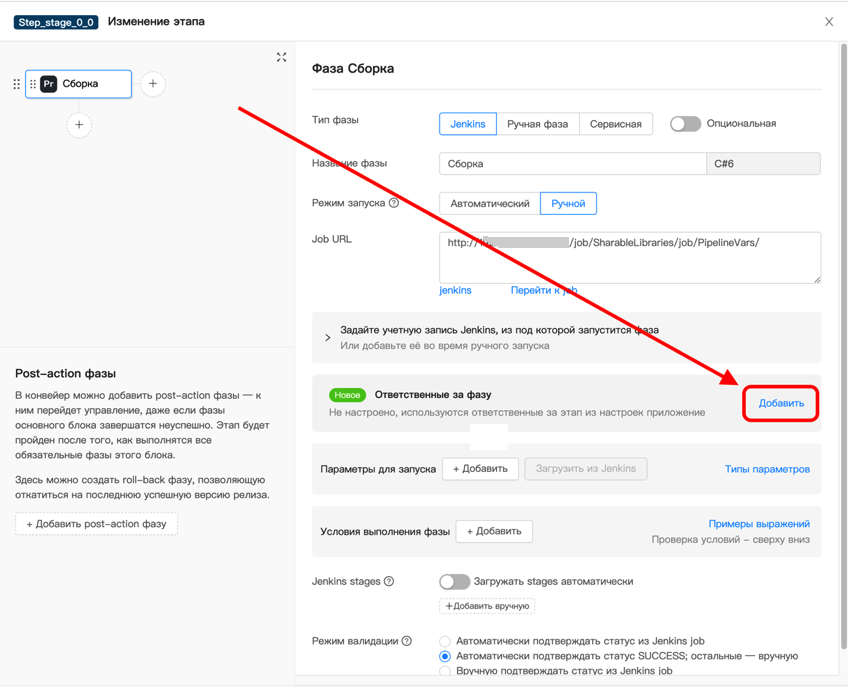Select Автоматически подтверждать статус из Jenkins job
Image resolution: width=848 pixels, height=688 pixels.
445,641
